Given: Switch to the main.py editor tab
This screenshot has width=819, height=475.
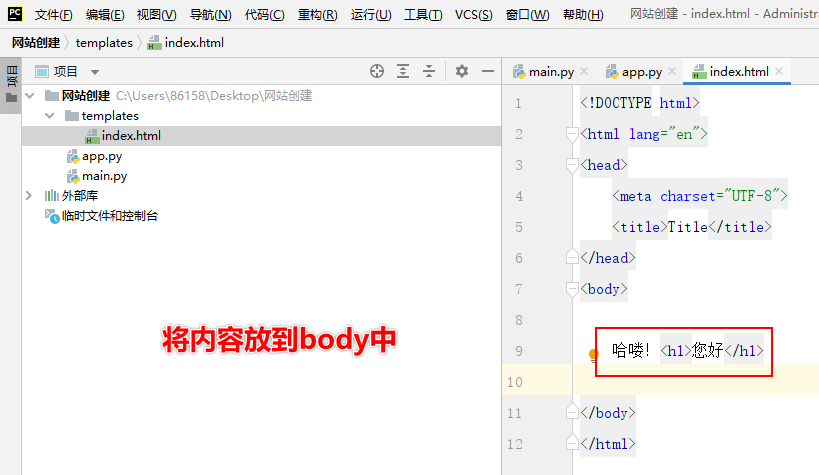Looking at the screenshot, I should (x=551, y=72).
